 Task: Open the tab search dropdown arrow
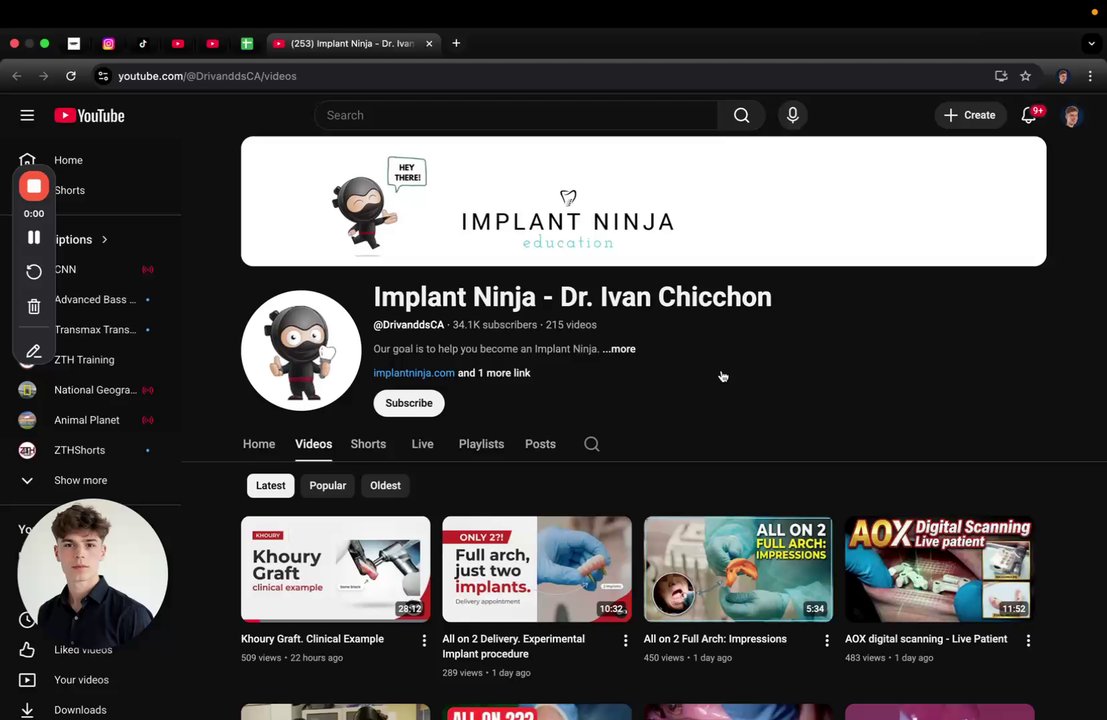1091,44
